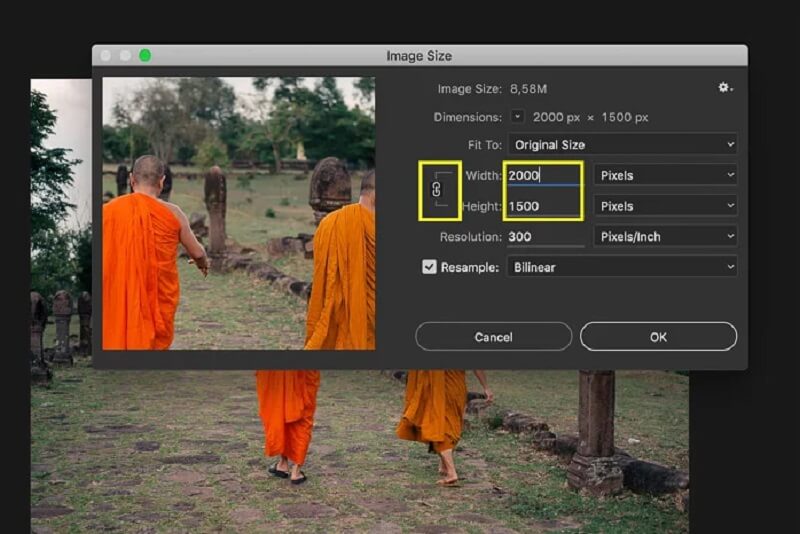Viewport: 800px width, 534px height.
Task: Close the Image Size dialog window
Action: (107, 56)
